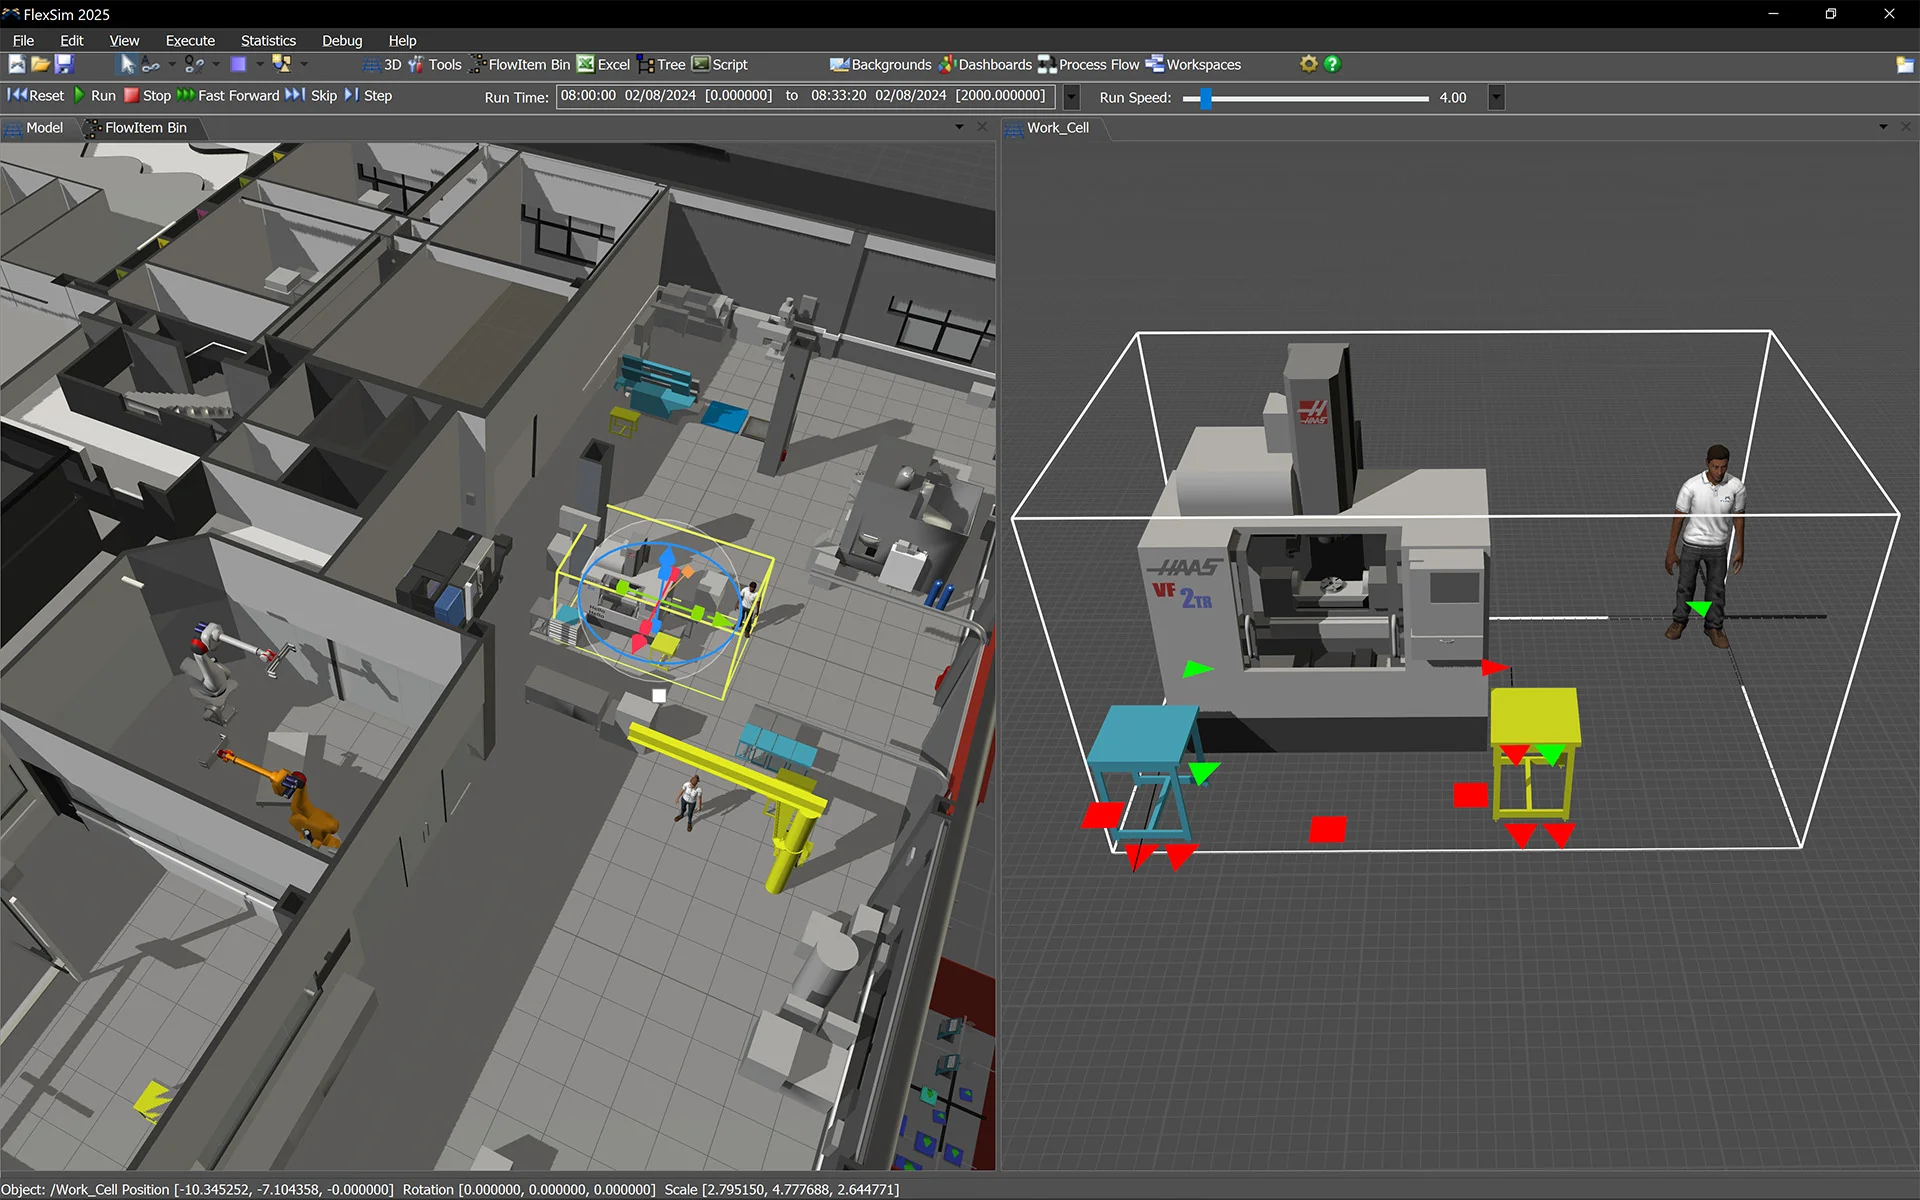
Task: Open the Global Preferences gear icon
Action: pos(1307,64)
